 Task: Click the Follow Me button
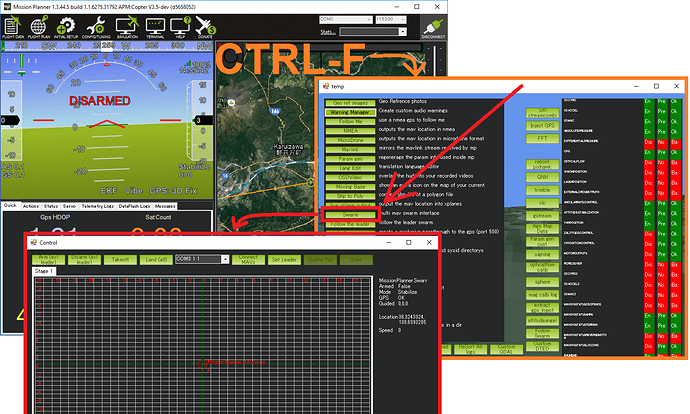tap(350, 121)
